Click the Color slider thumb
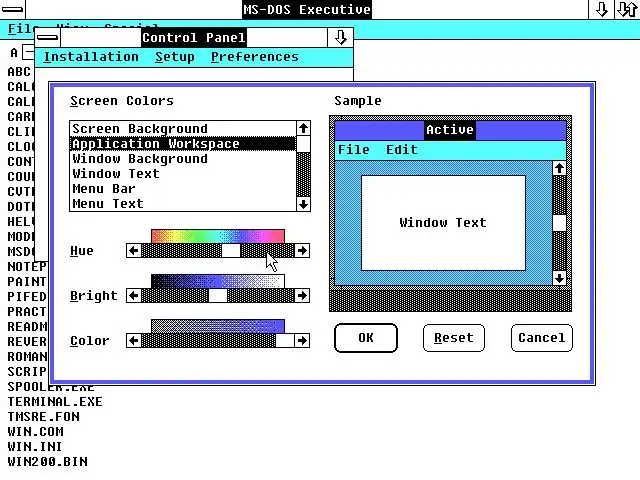This screenshot has height=480, width=640. [x=285, y=340]
